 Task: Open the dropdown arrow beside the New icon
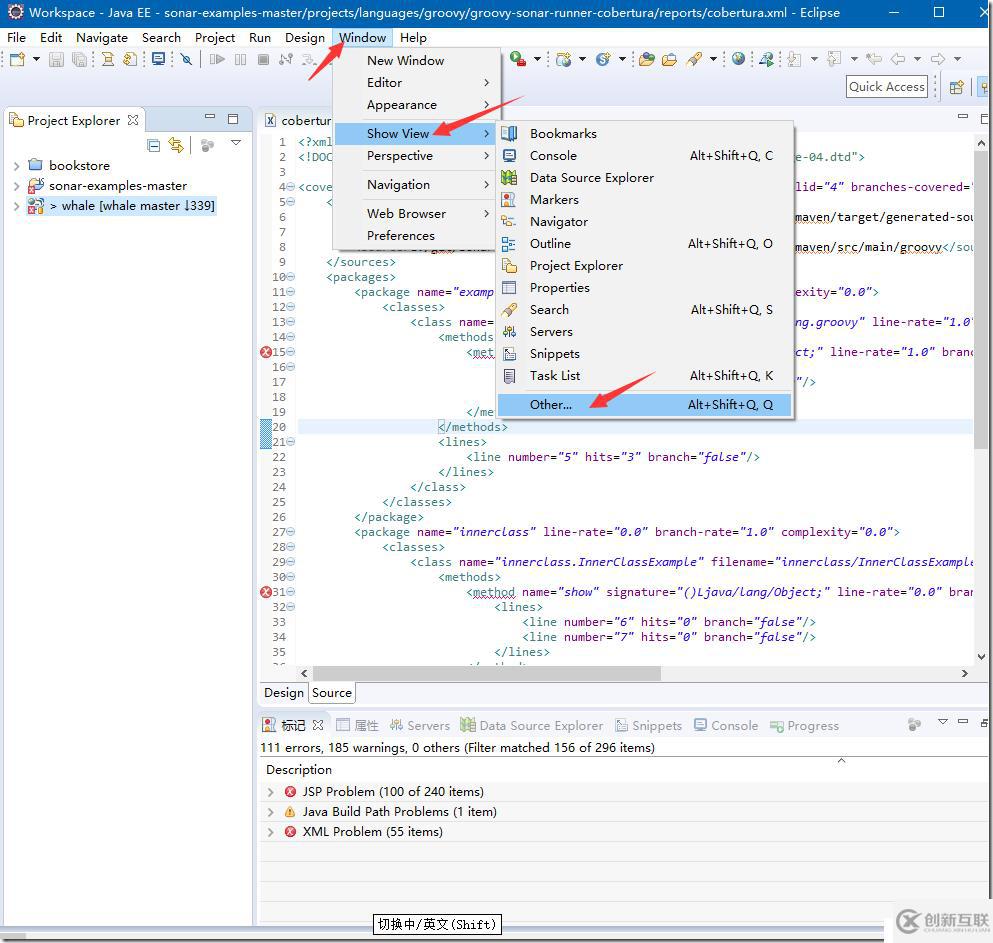pyautogui.click(x=36, y=59)
